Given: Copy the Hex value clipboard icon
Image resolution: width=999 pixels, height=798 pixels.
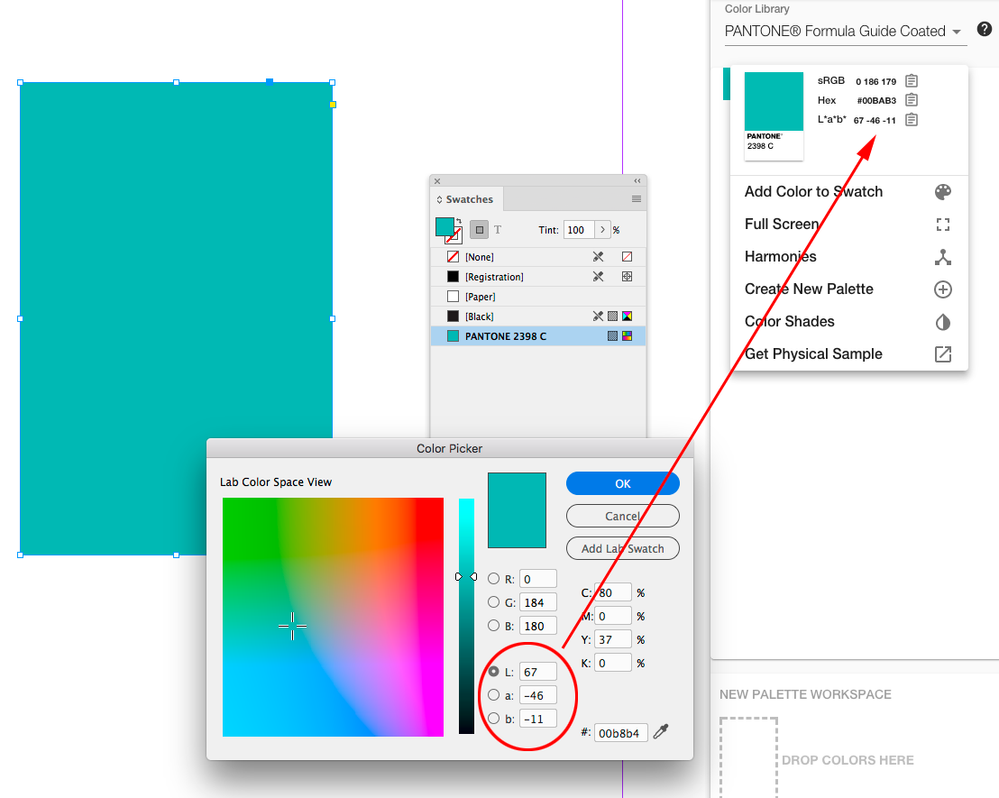Looking at the screenshot, I should (x=912, y=100).
